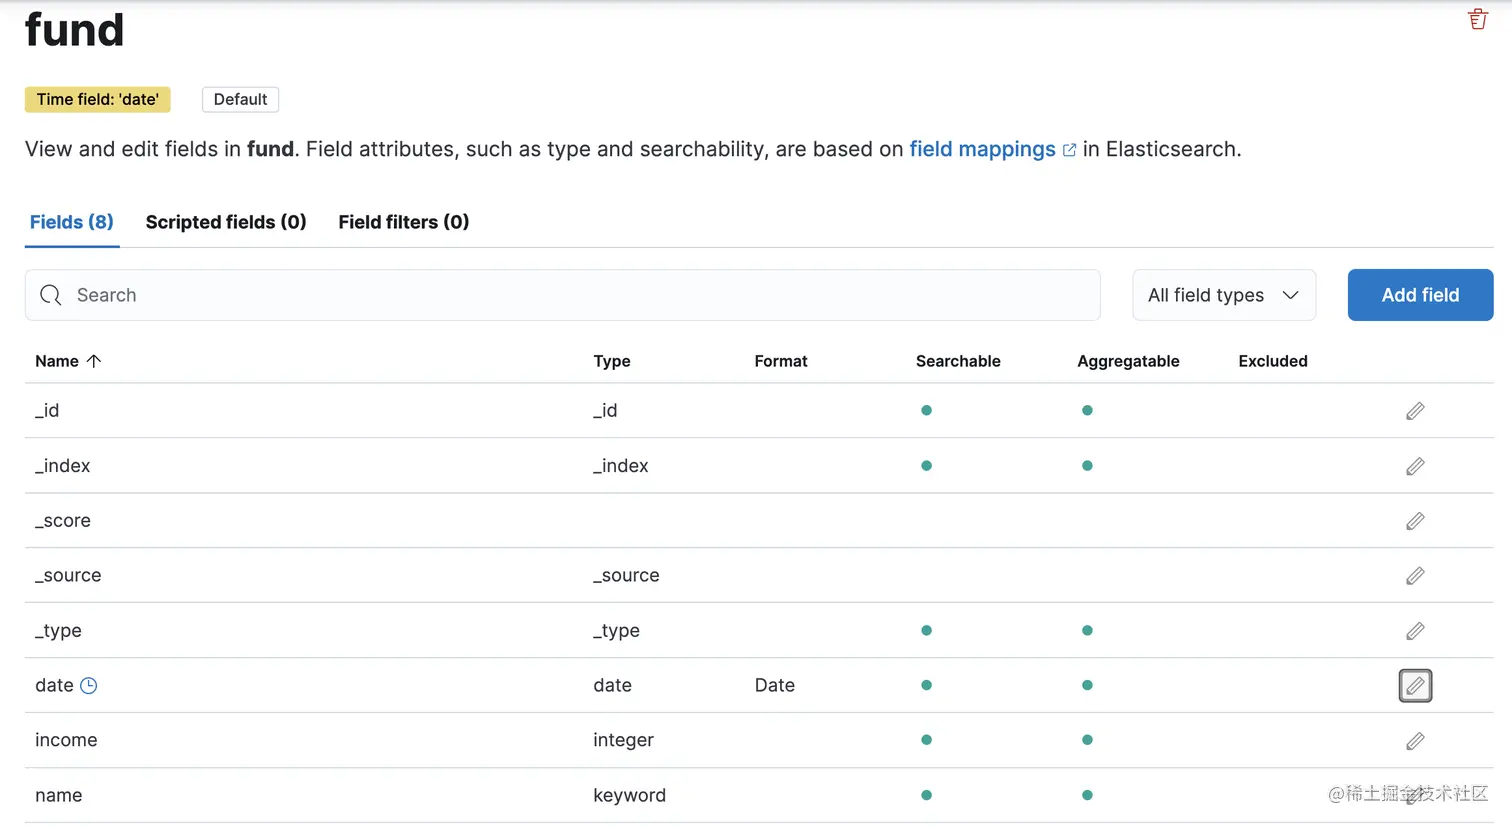Switch to the Scripted fields tab
The image size is (1512, 827).
click(x=226, y=222)
